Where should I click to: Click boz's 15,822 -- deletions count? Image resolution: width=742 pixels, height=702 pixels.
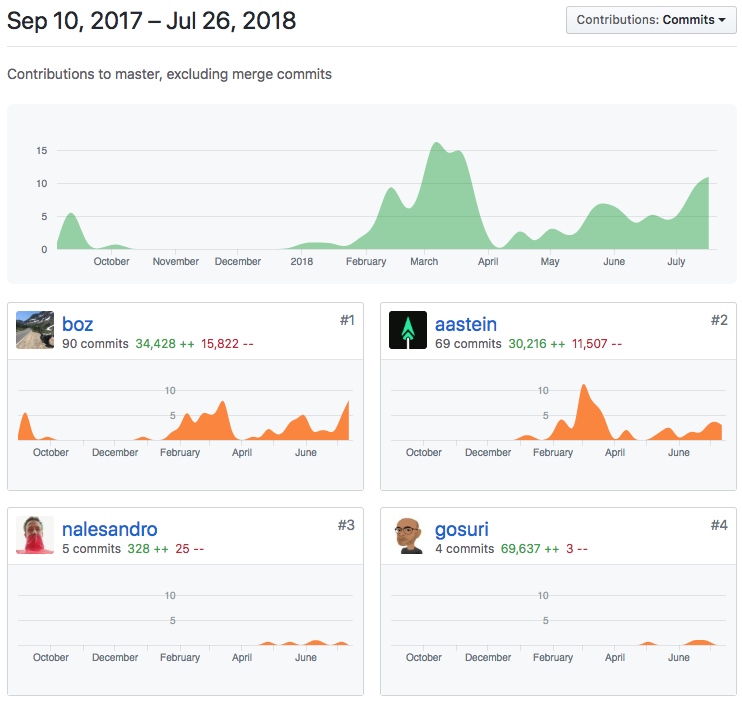pyautogui.click(x=227, y=344)
